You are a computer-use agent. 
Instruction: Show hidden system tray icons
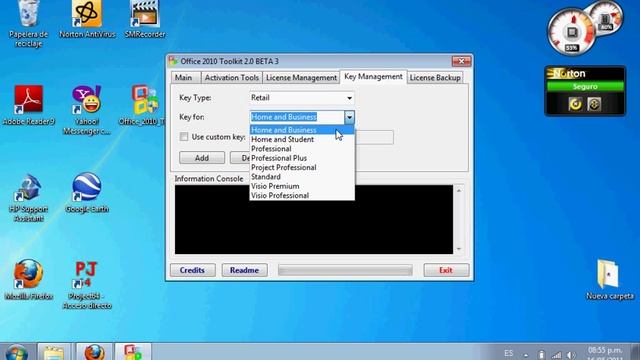click(526, 355)
